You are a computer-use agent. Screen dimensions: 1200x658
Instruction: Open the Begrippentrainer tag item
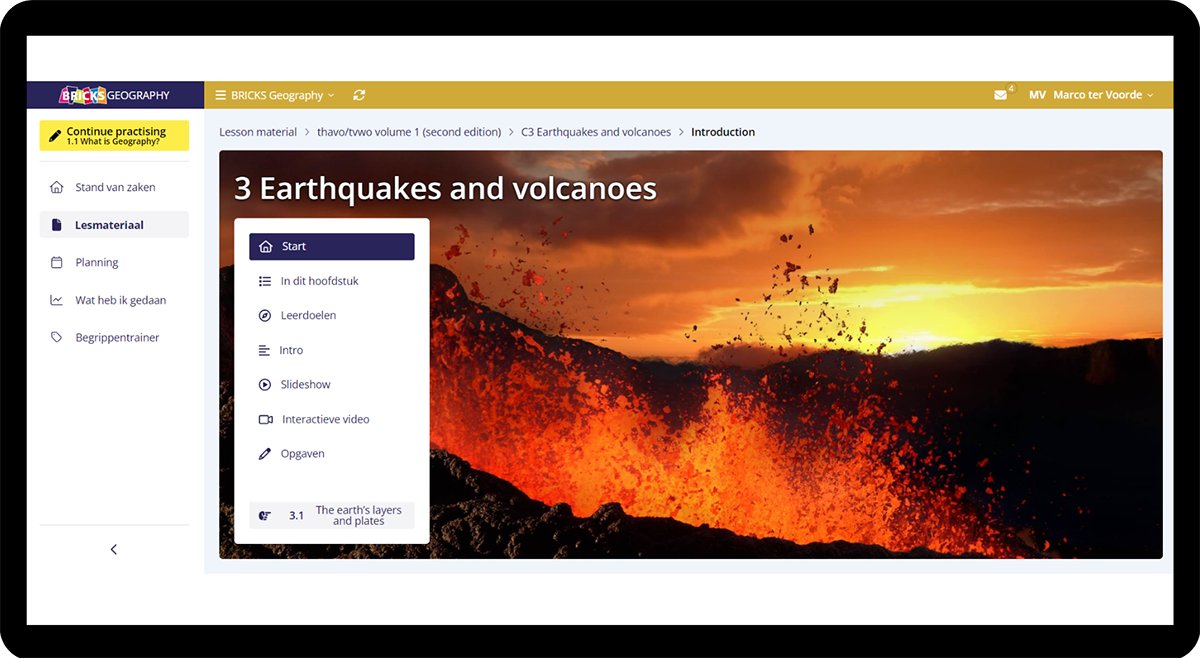pos(116,338)
